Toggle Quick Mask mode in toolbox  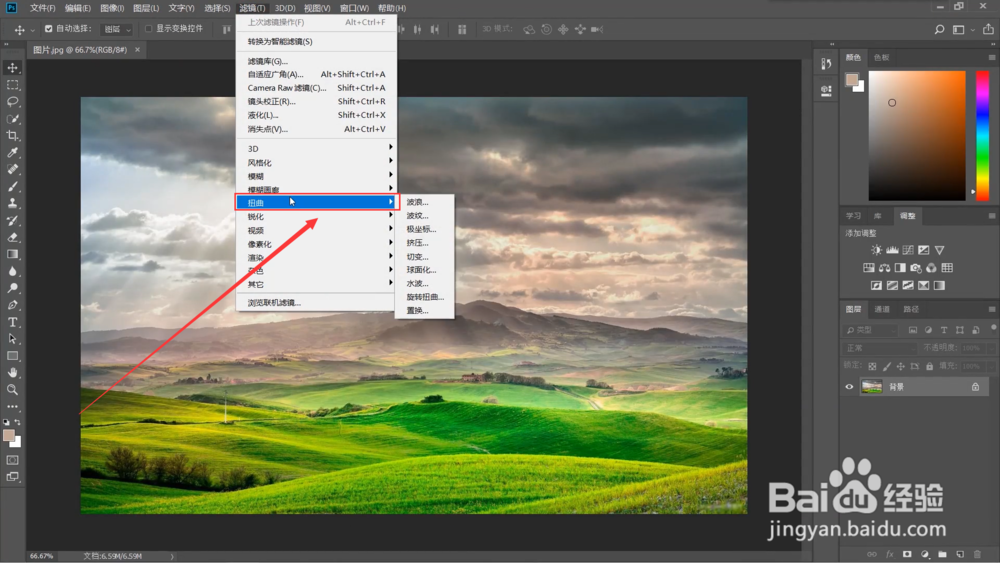(12, 460)
